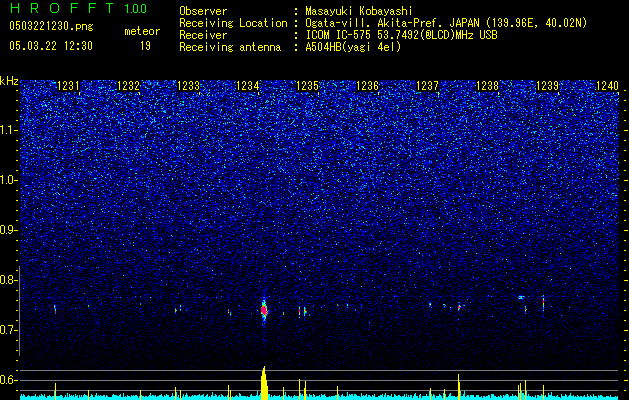Click the Observer field label
Screen dimensions: 629x400
[x=203, y=12]
